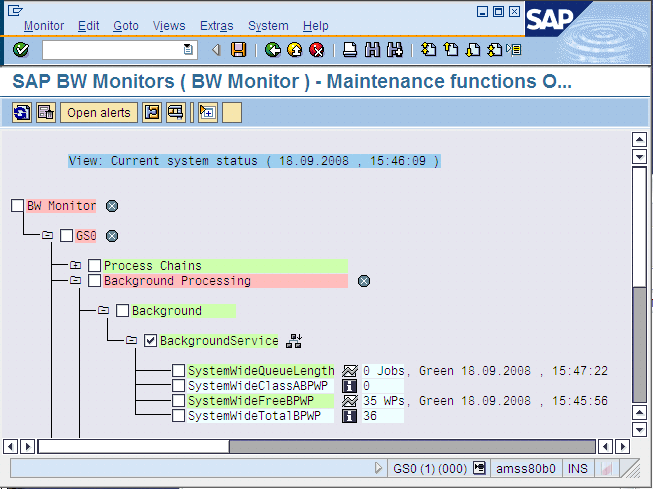Click the yellow Exit arrow icon

pyautogui.click(x=294, y=49)
